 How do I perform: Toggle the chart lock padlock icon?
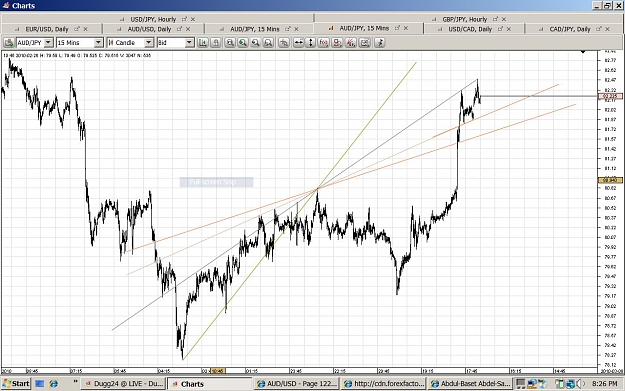[x=216, y=43]
